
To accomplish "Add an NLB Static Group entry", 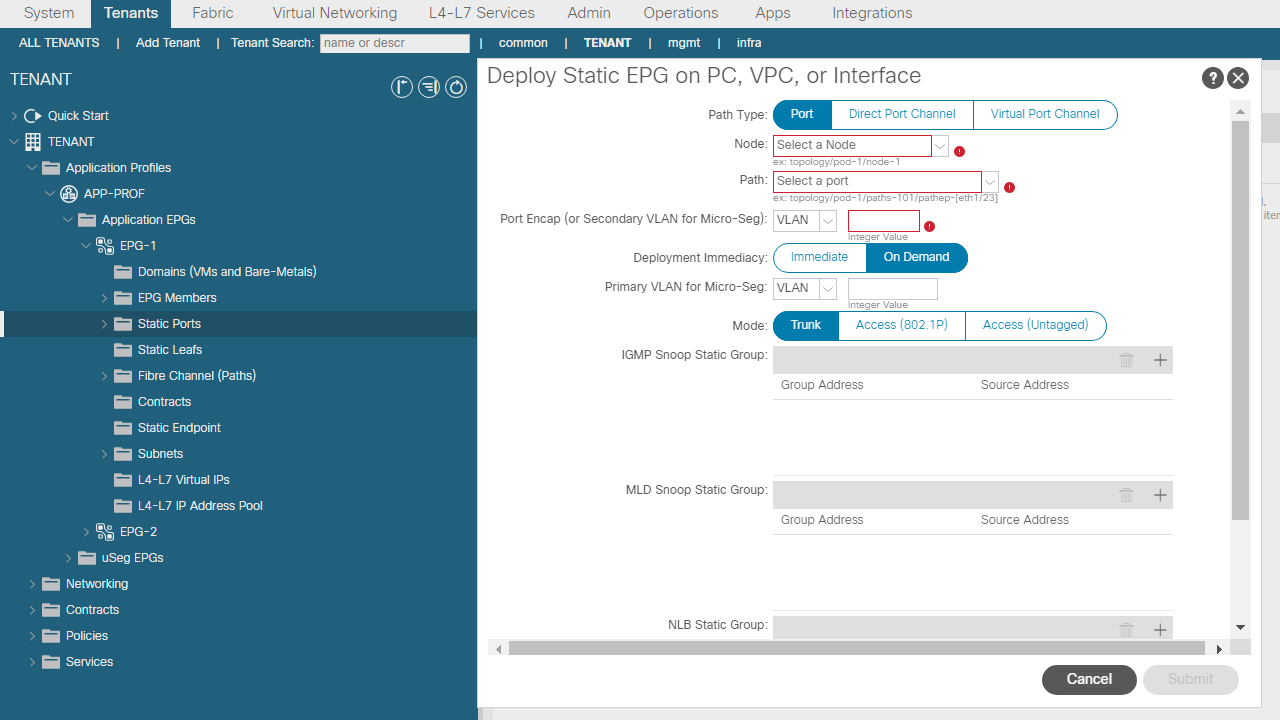I will click(1160, 629).
